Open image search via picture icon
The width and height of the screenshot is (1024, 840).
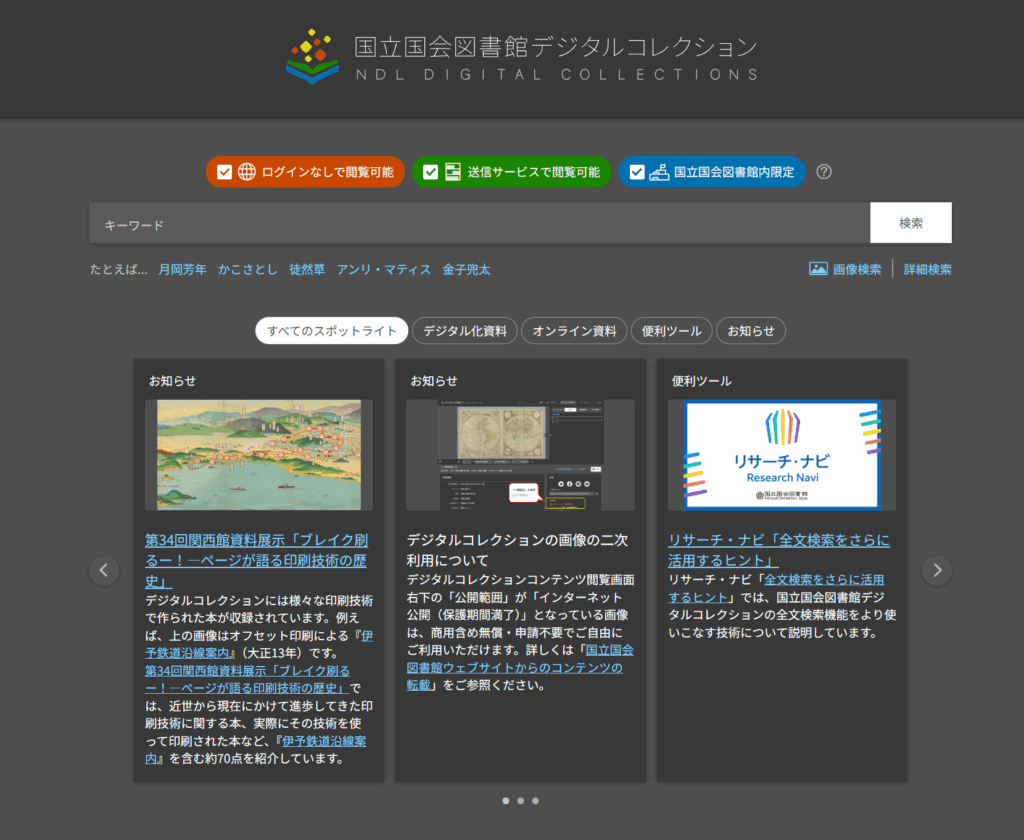pos(818,269)
